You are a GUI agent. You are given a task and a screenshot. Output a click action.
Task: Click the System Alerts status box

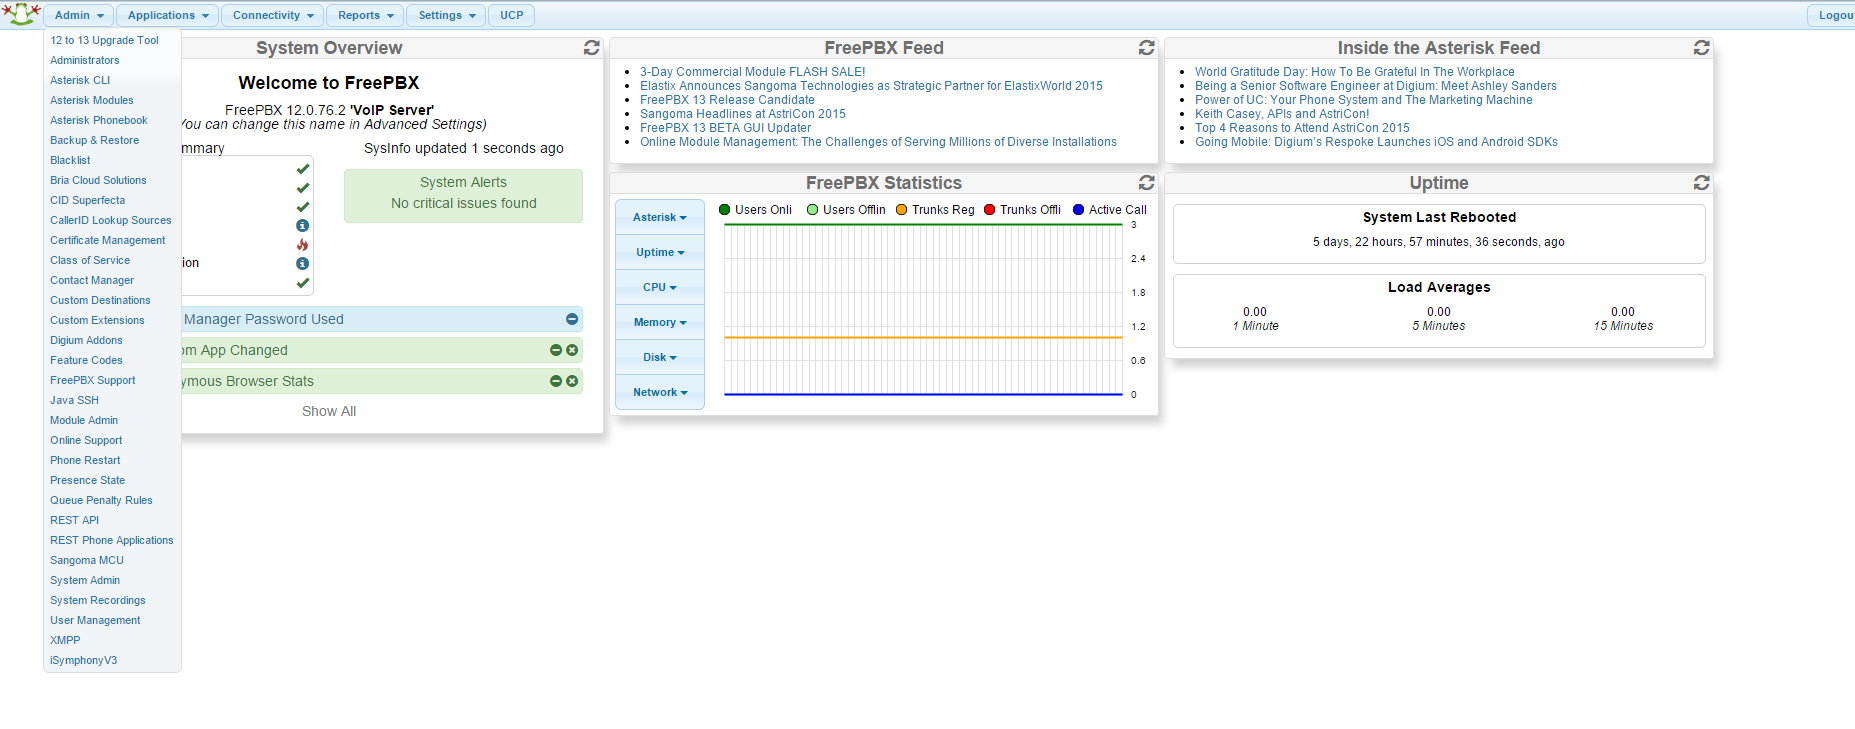[x=463, y=196]
